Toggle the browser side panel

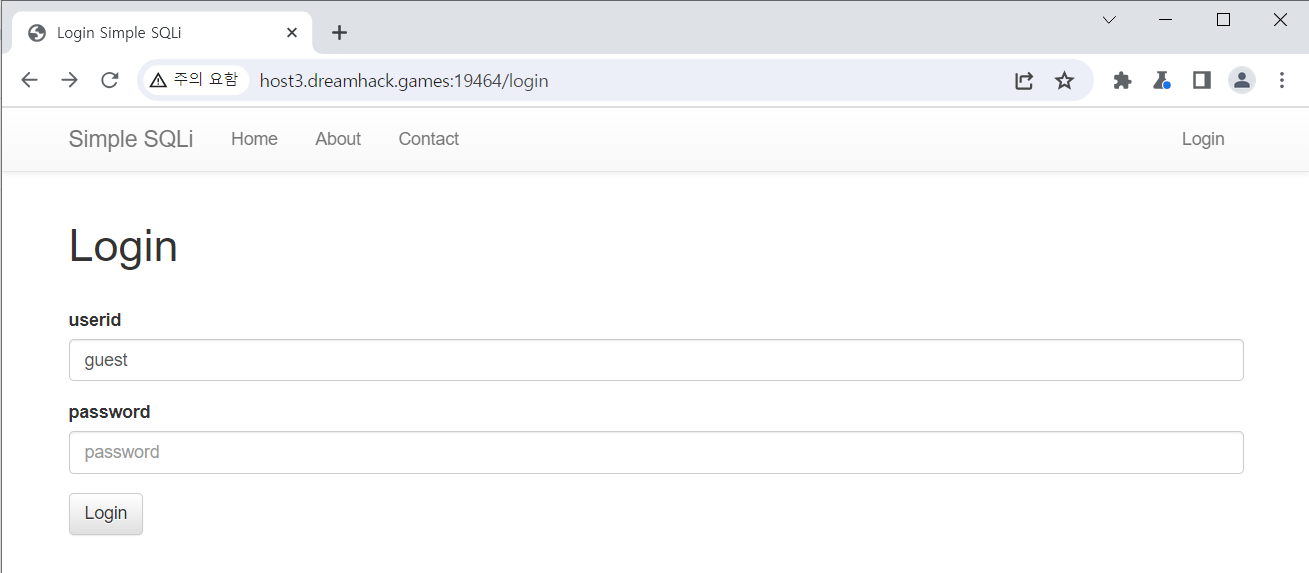click(1202, 81)
